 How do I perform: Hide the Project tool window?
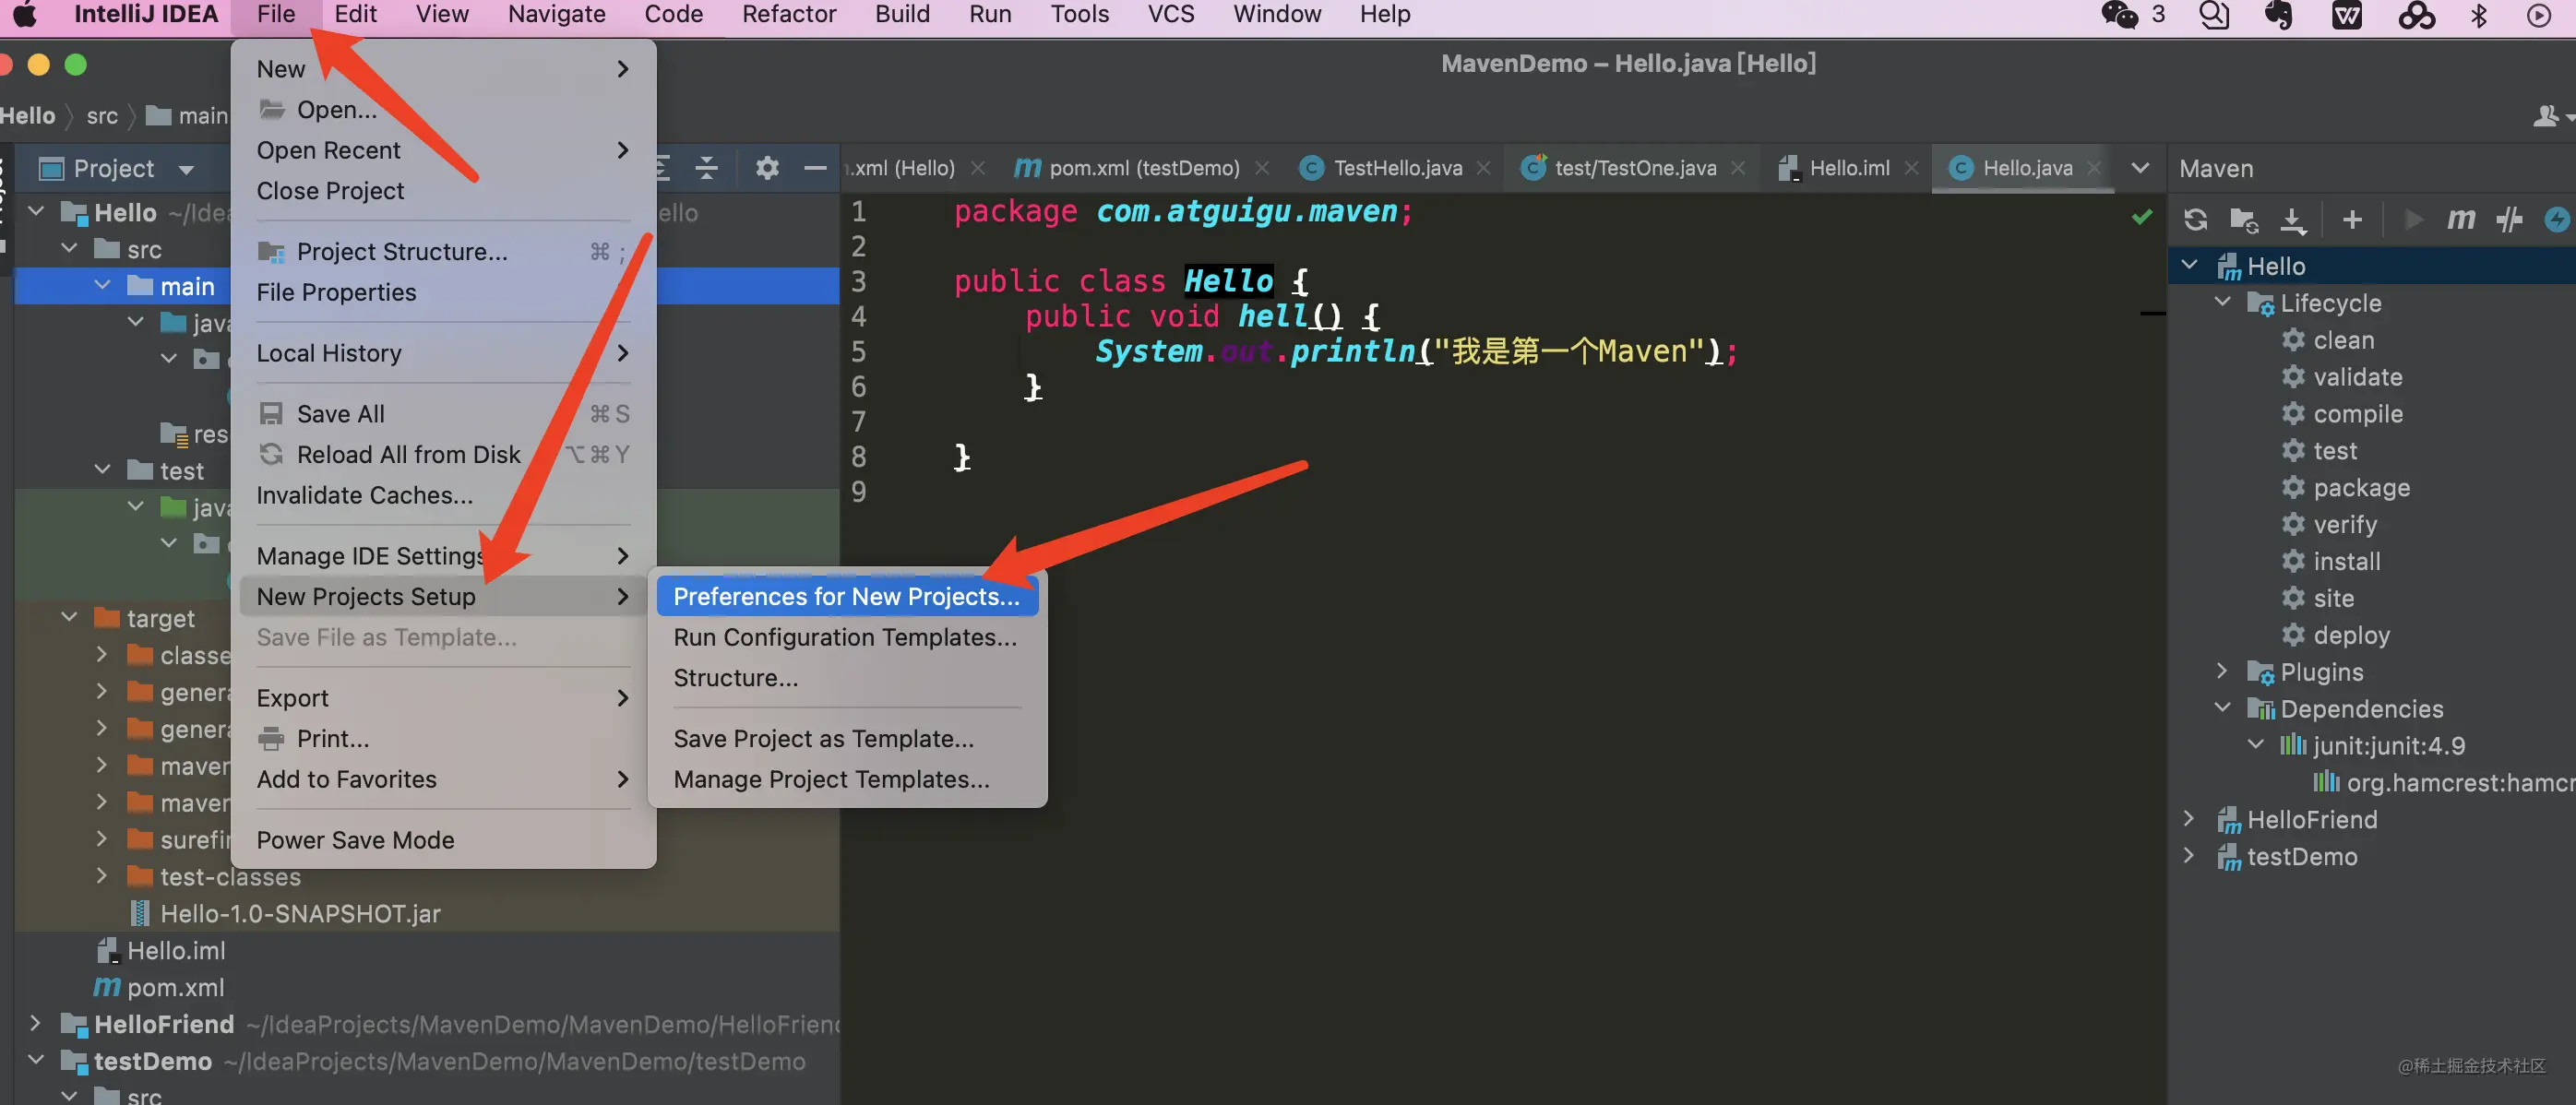pyautogui.click(x=815, y=168)
